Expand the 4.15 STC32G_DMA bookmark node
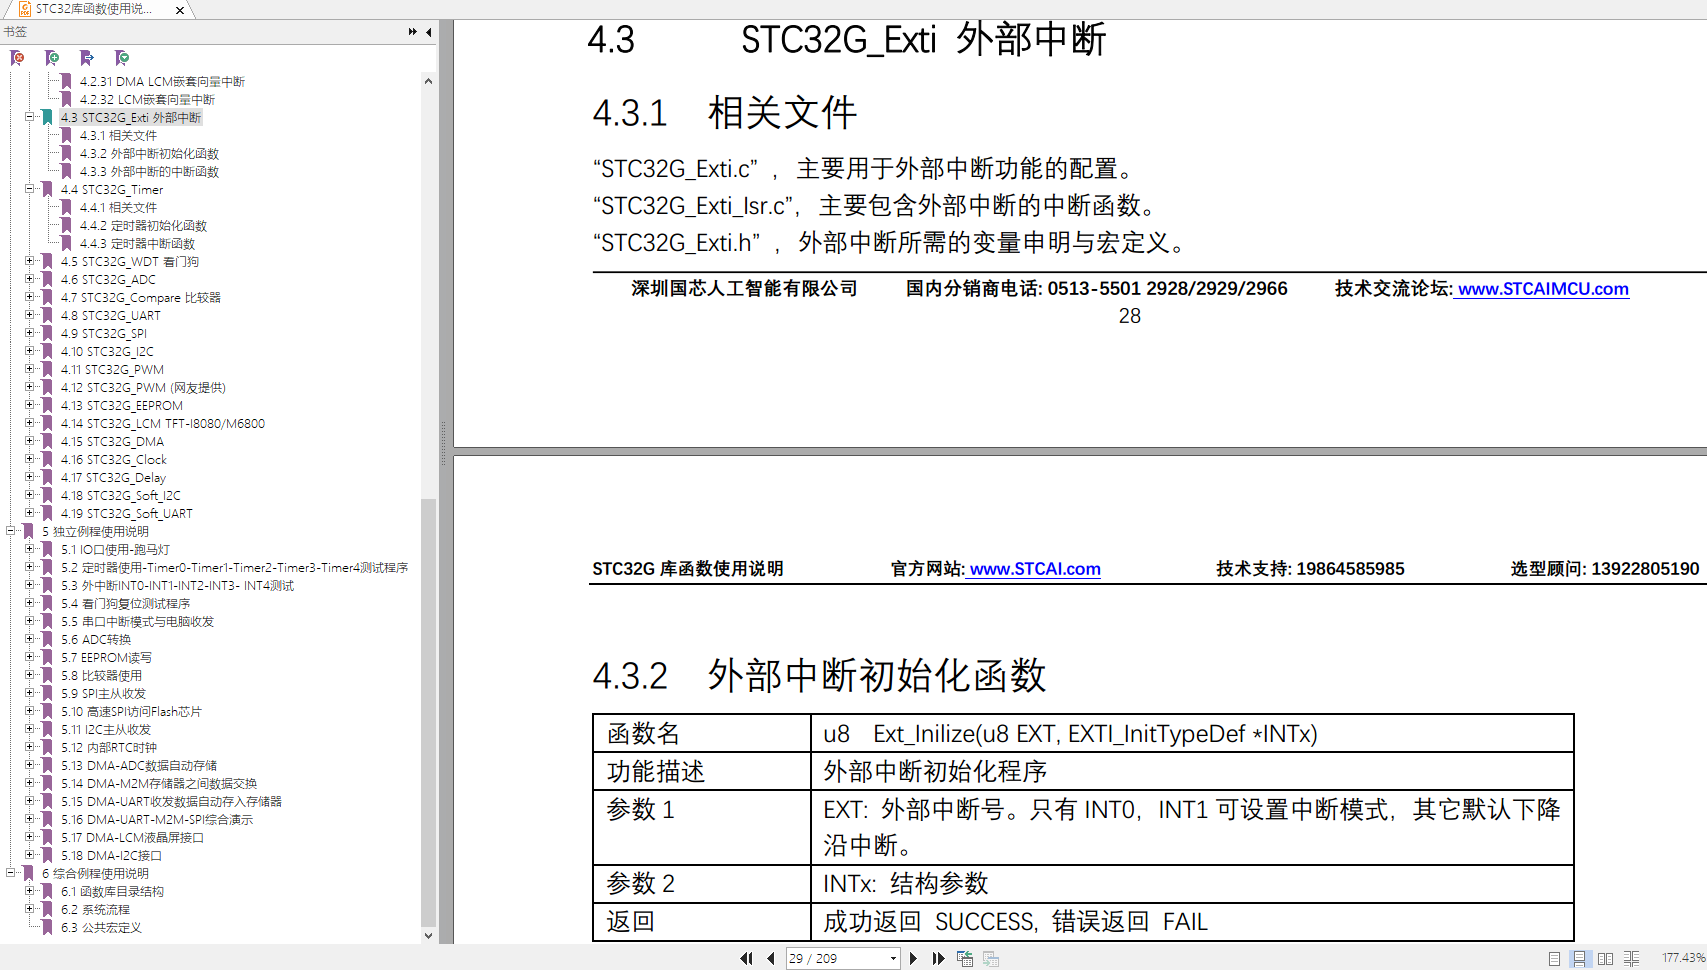Viewport: 1707px width, 970px height. pyautogui.click(x=29, y=441)
